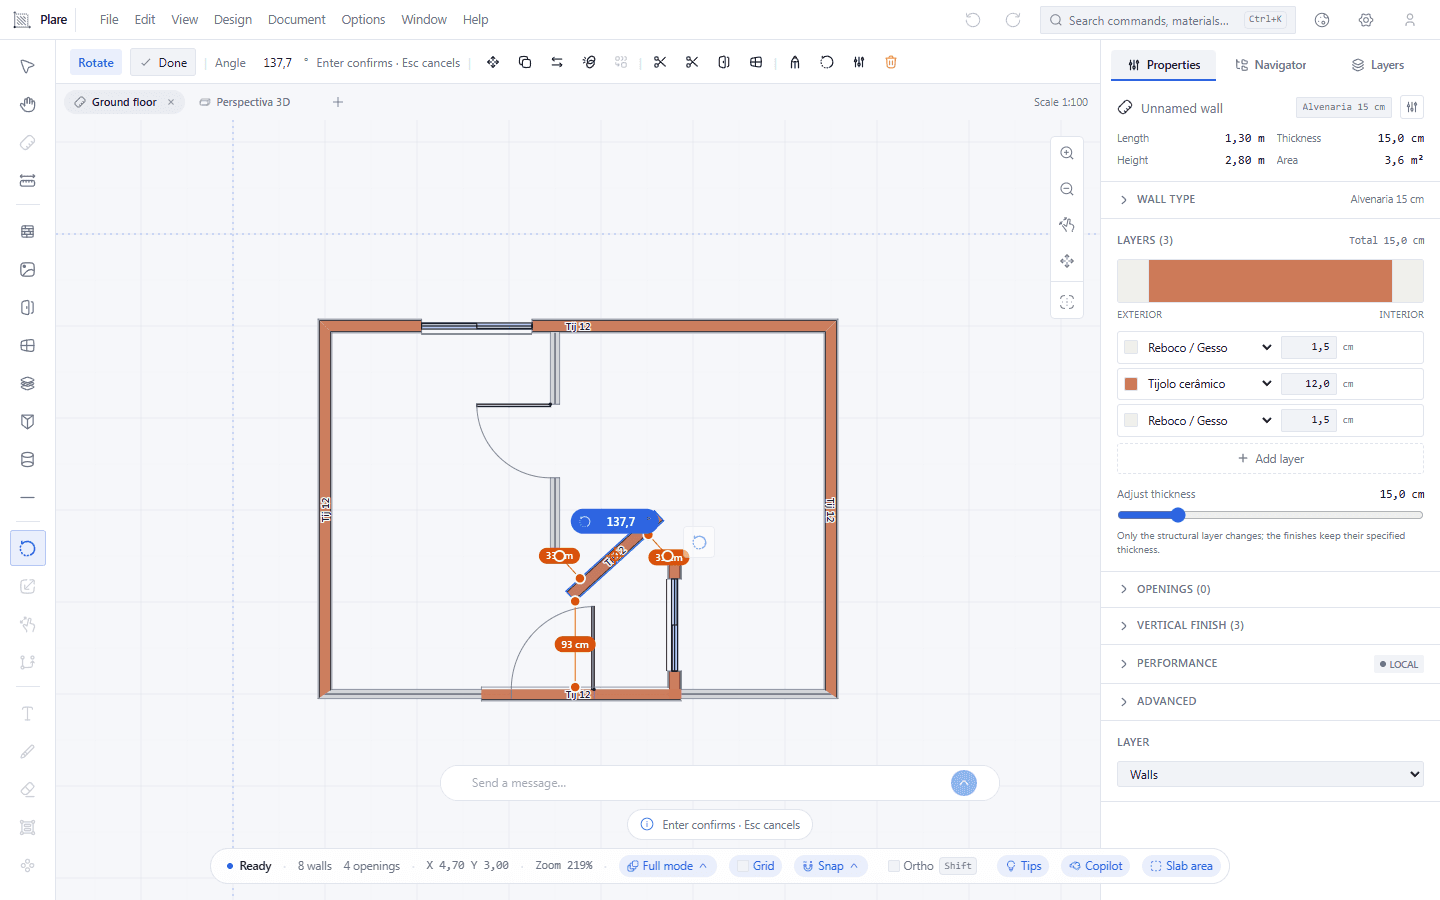Click the Adjust thickness slider handle
Image resolution: width=1440 pixels, height=900 pixels.
(1178, 515)
